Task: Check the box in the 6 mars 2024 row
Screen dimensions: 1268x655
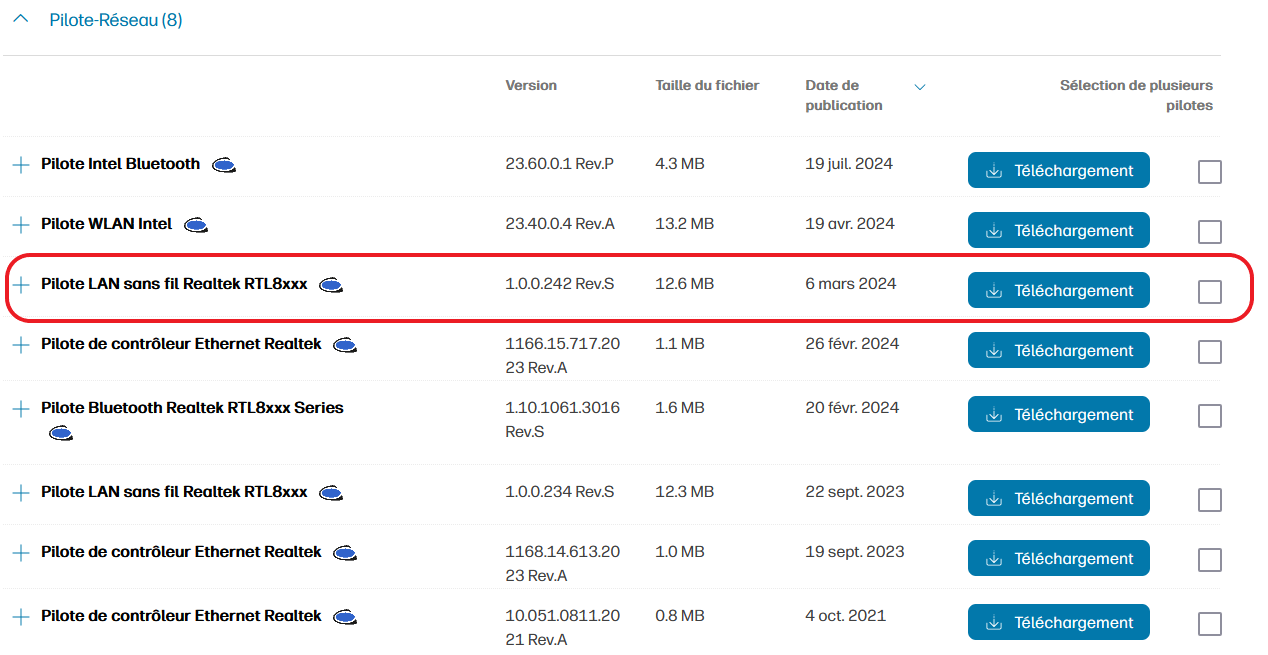Action: (x=1210, y=292)
